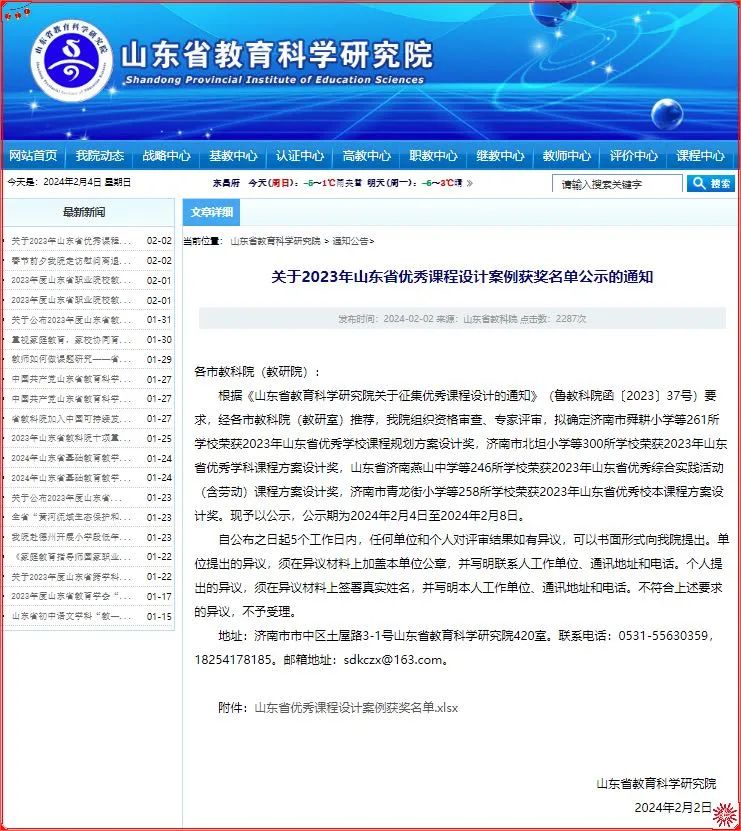Open news item 我院赴德州开展小学段低年

71,537
